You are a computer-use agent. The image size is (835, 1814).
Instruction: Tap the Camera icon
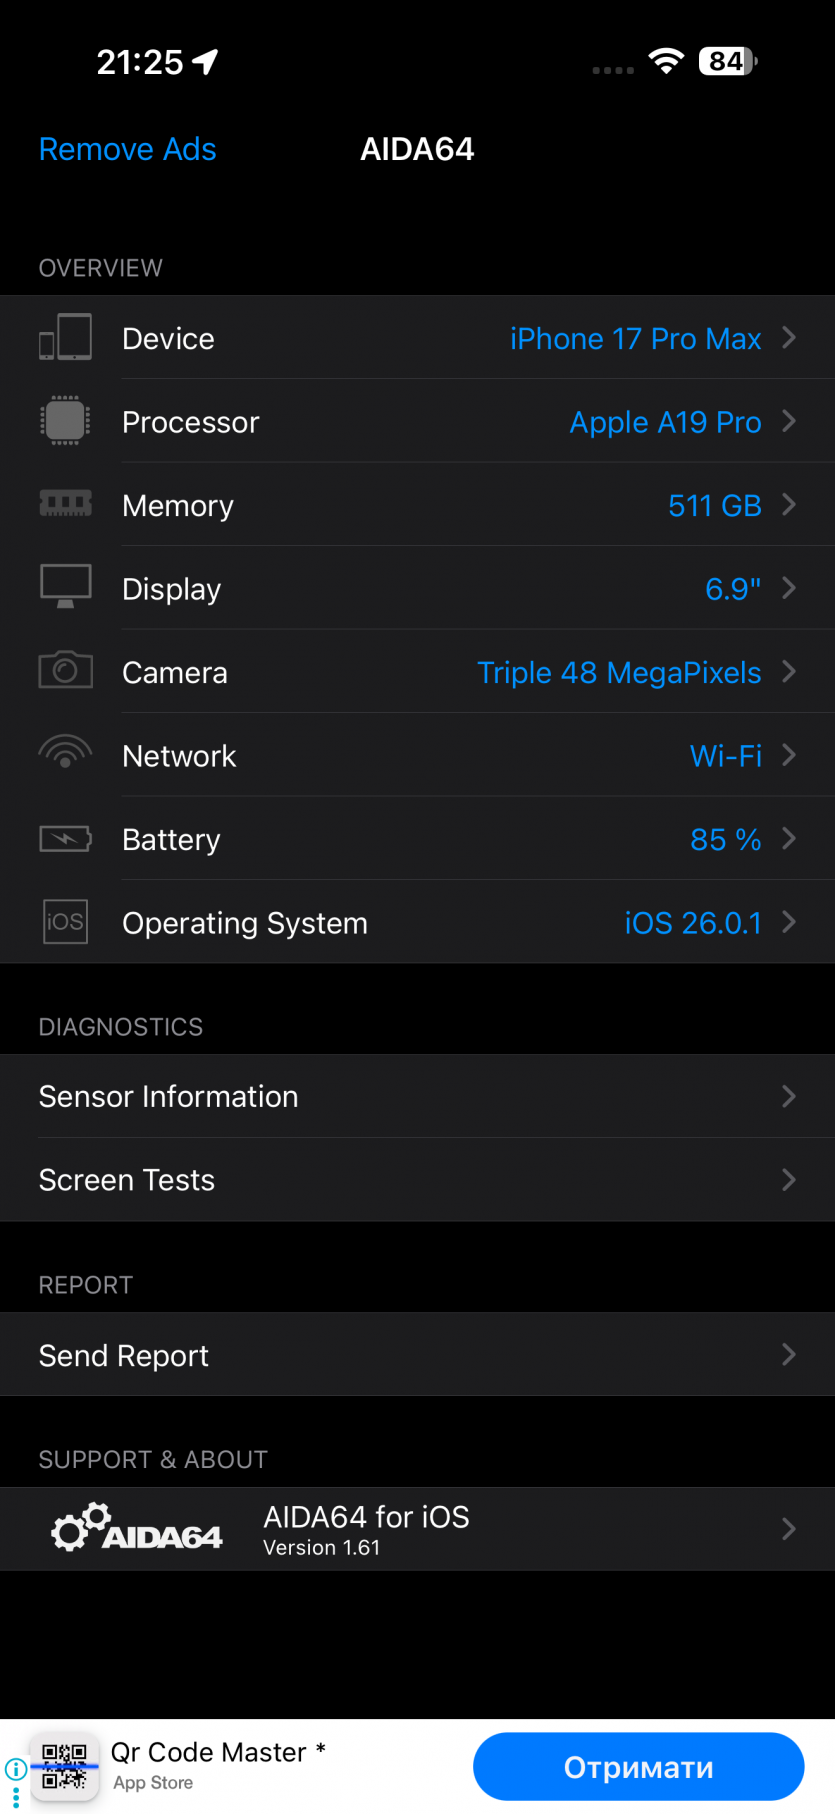point(65,670)
